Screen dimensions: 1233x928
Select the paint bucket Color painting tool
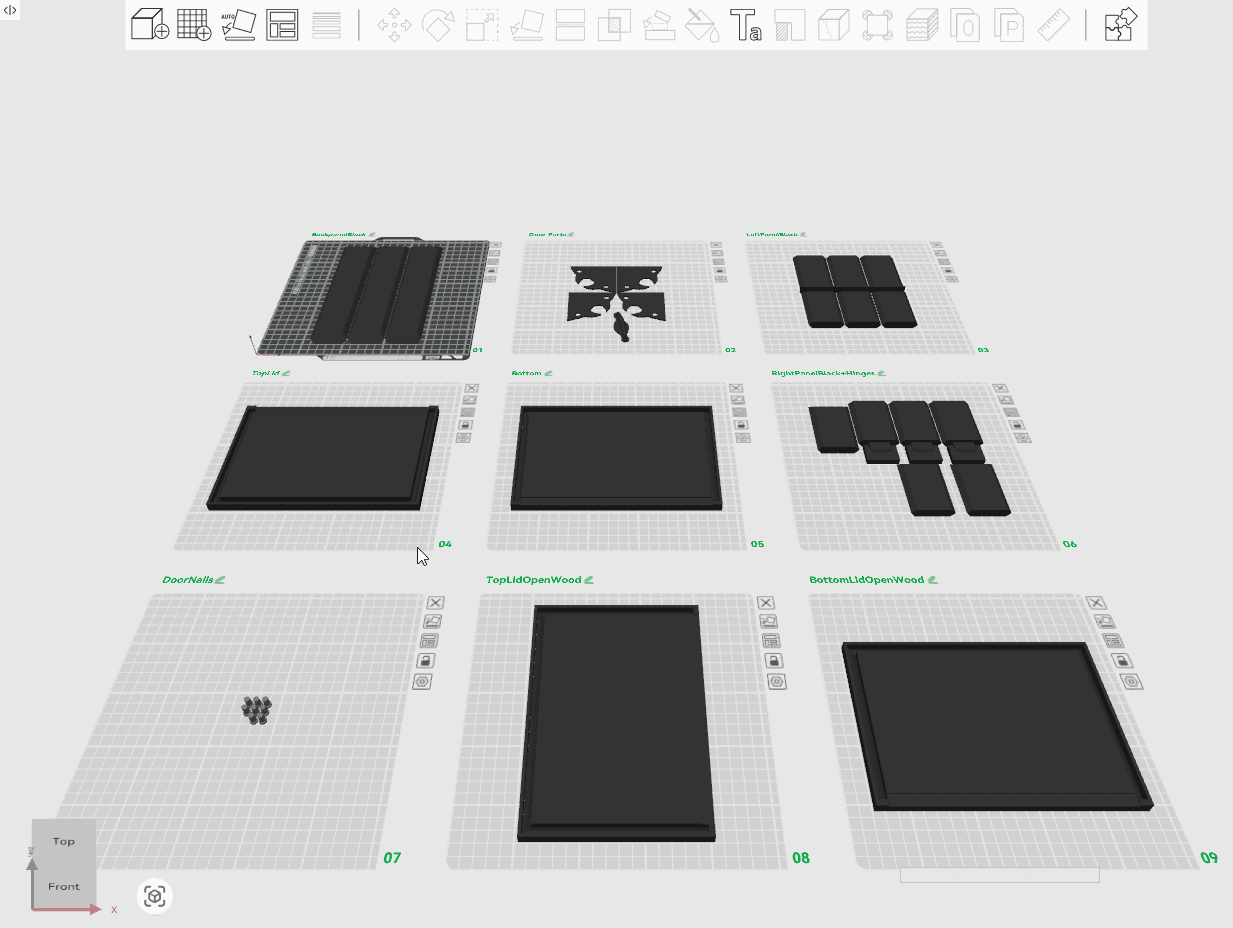click(x=702, y=25)
